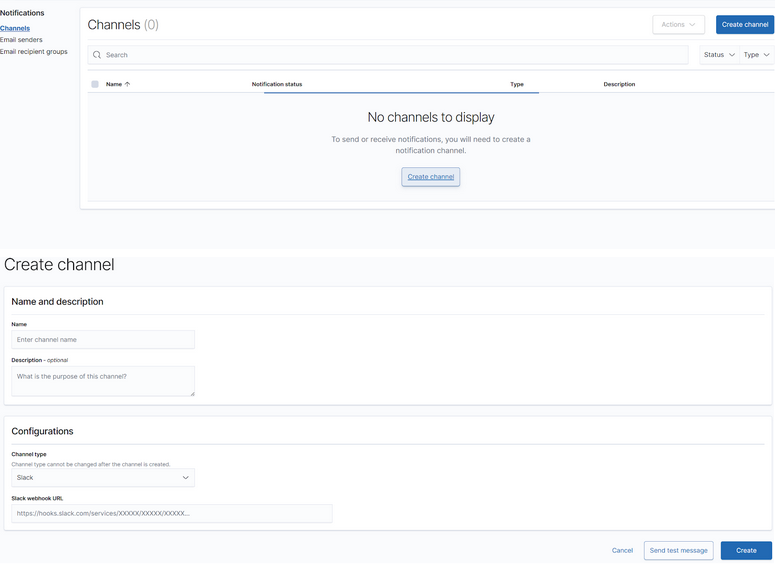Screen dimensions: 778x566
Task: Click the blue Create button
Action: 746,550
